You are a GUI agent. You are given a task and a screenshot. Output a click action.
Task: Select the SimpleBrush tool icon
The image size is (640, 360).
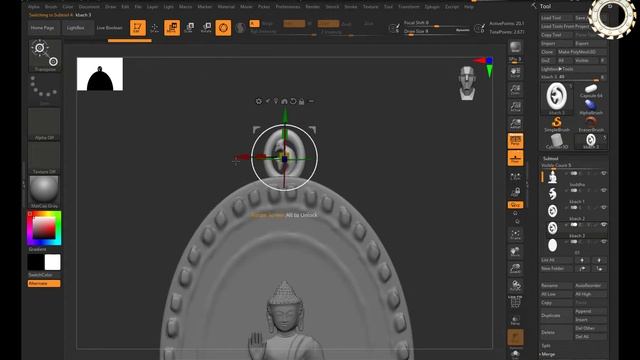coord(557,124)
